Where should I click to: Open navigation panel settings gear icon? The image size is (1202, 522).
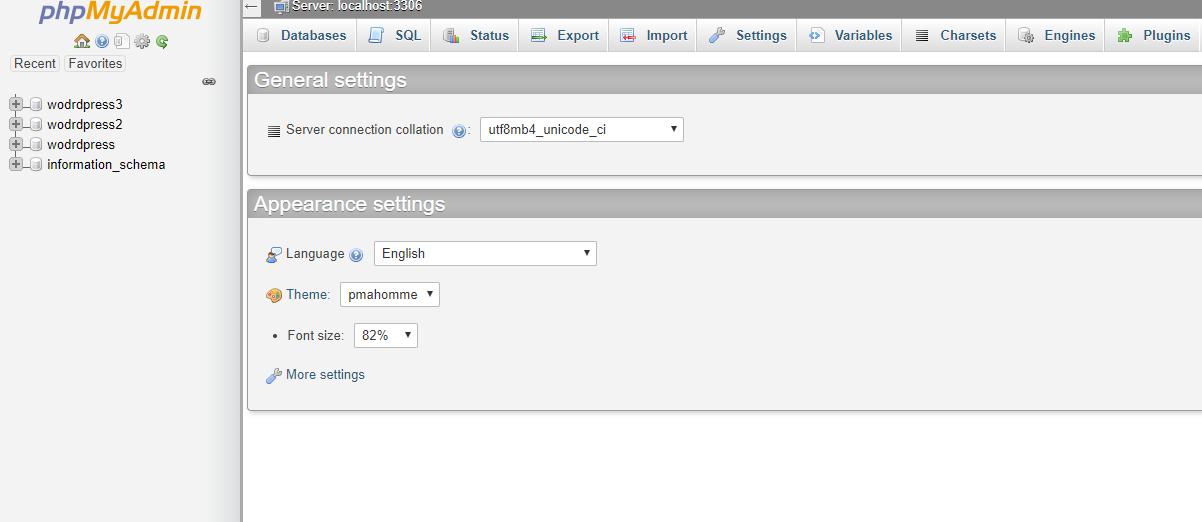[x=142, y=41]
